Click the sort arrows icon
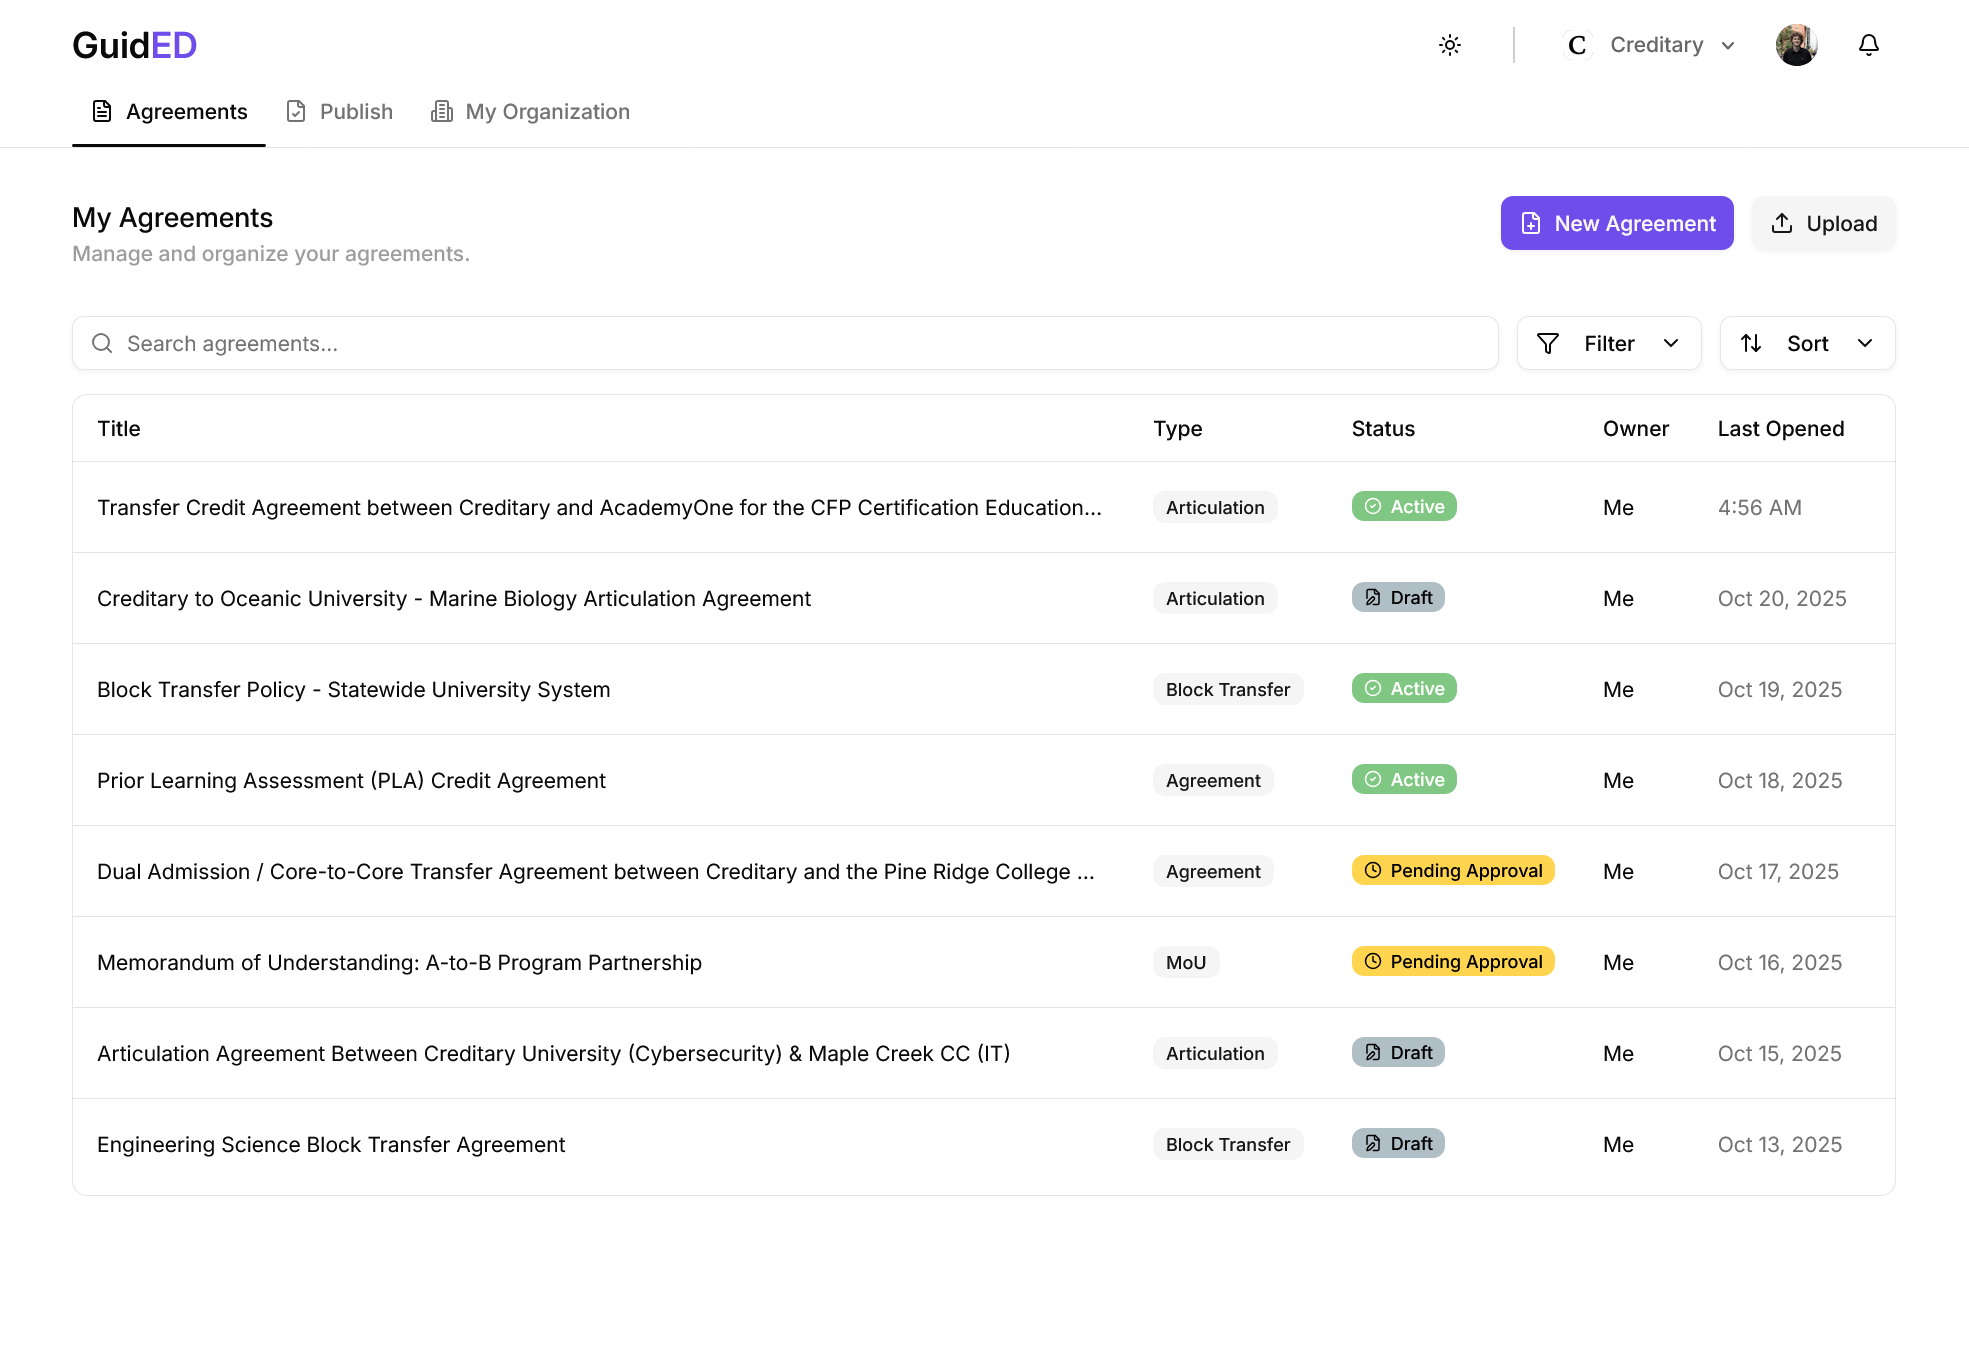The height and width of the screenshot is (1345, 1969). coord(1752,343)
